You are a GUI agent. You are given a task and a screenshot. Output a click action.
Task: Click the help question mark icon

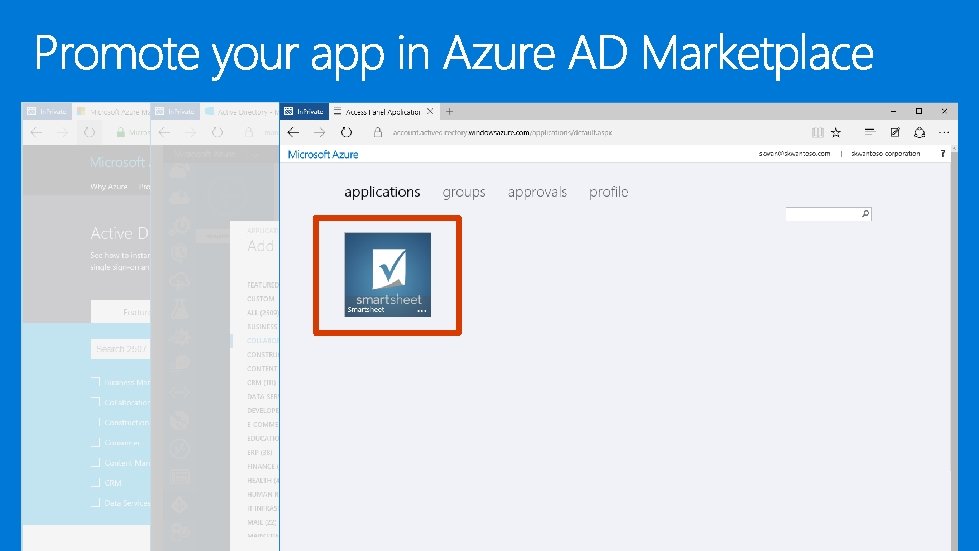click(942, 154)
